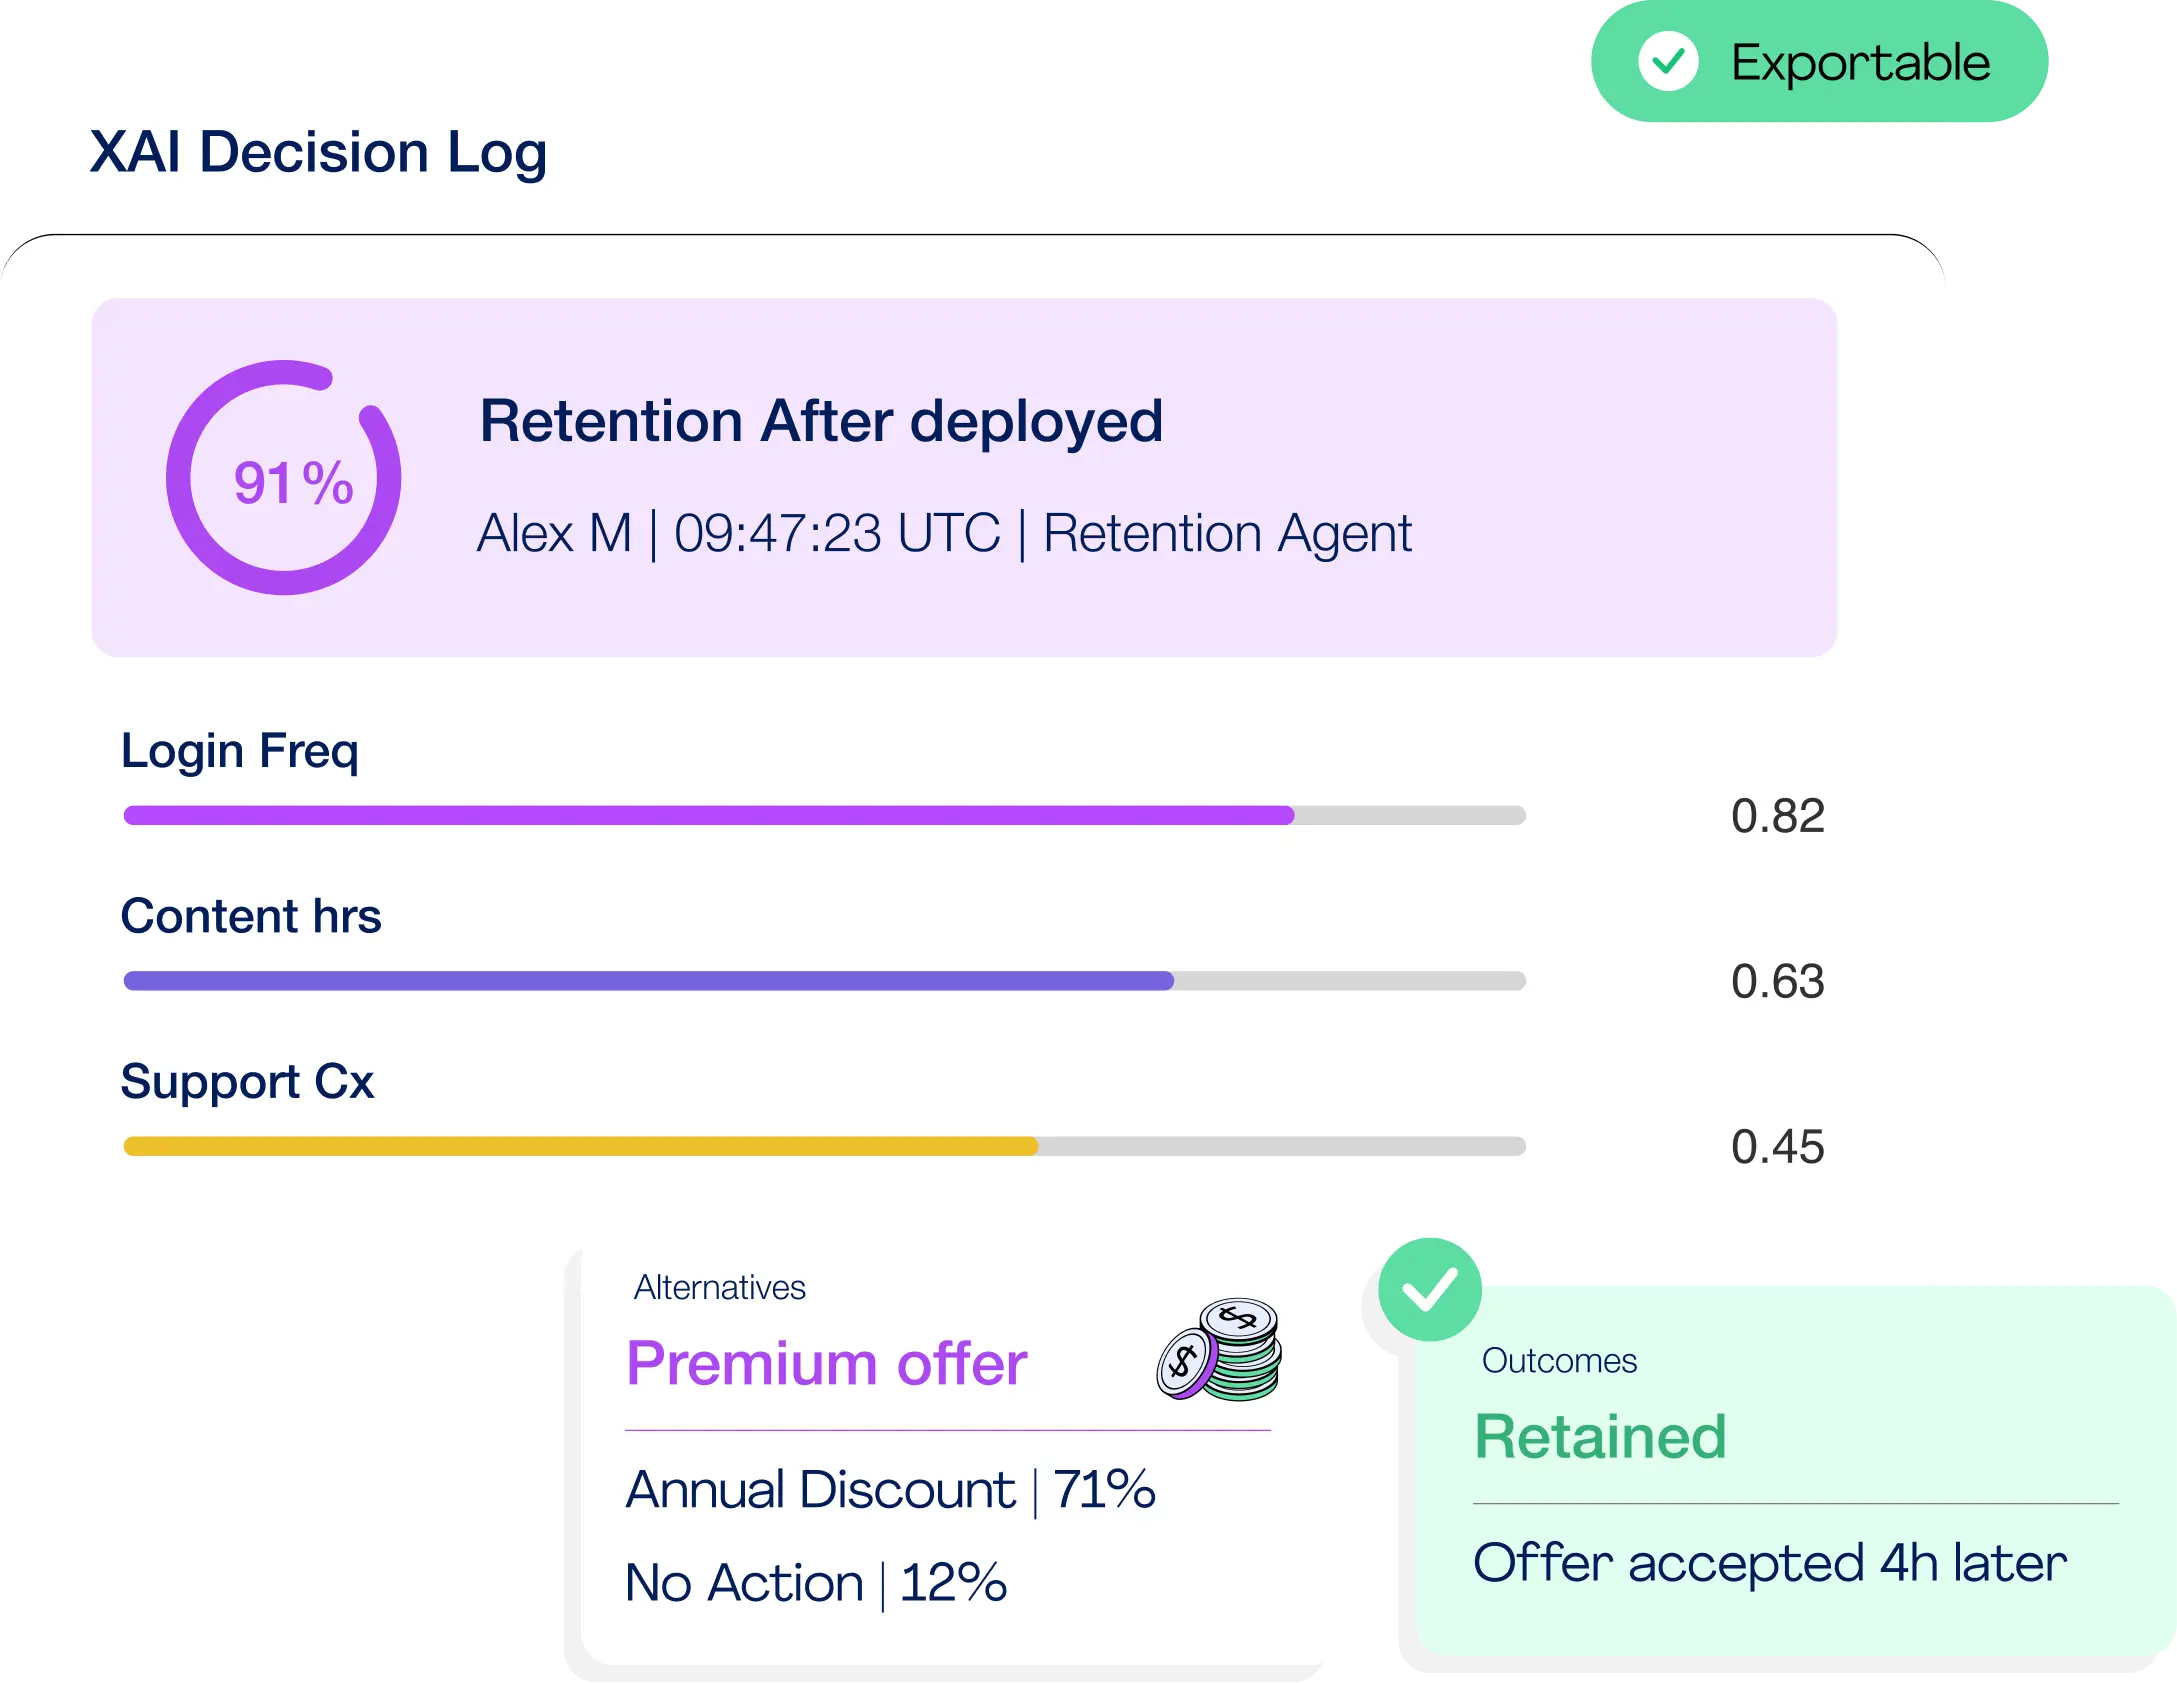Click the Support Cx value 0.45

pyautogui.click(x=1777, y=1147)
